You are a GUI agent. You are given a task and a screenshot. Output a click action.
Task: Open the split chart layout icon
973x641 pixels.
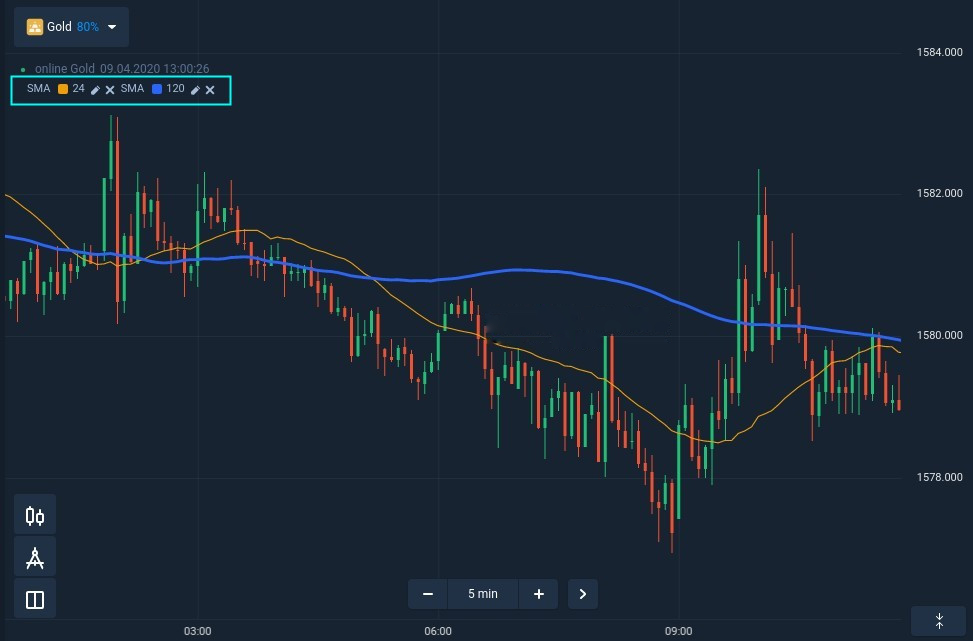35,599
